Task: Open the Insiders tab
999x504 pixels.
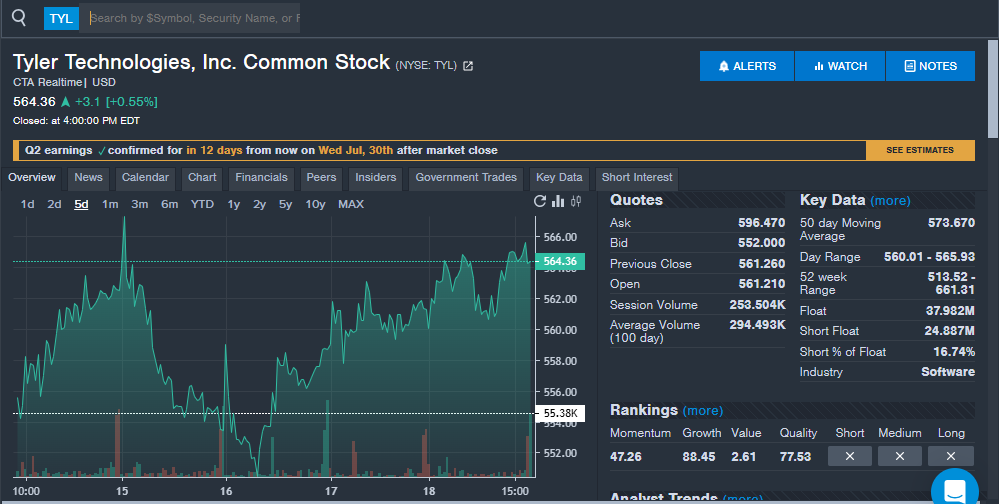Action: 375,178
